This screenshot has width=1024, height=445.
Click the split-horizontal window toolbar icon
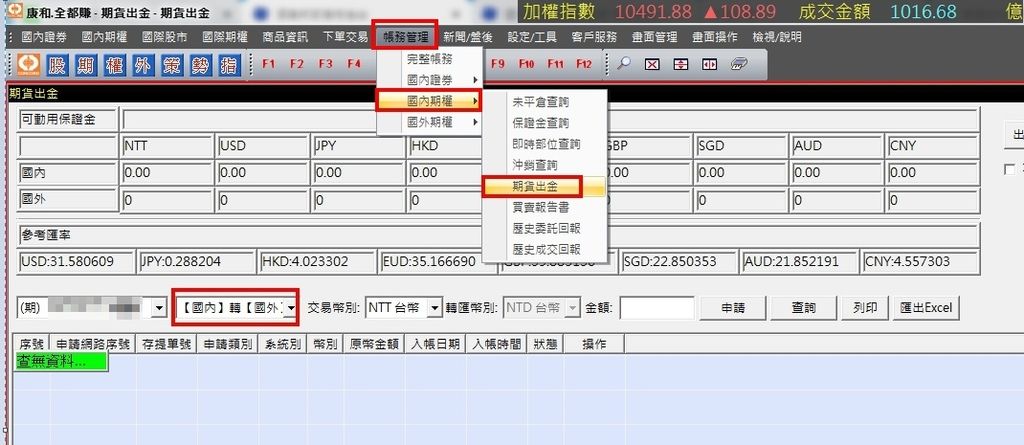680,65
